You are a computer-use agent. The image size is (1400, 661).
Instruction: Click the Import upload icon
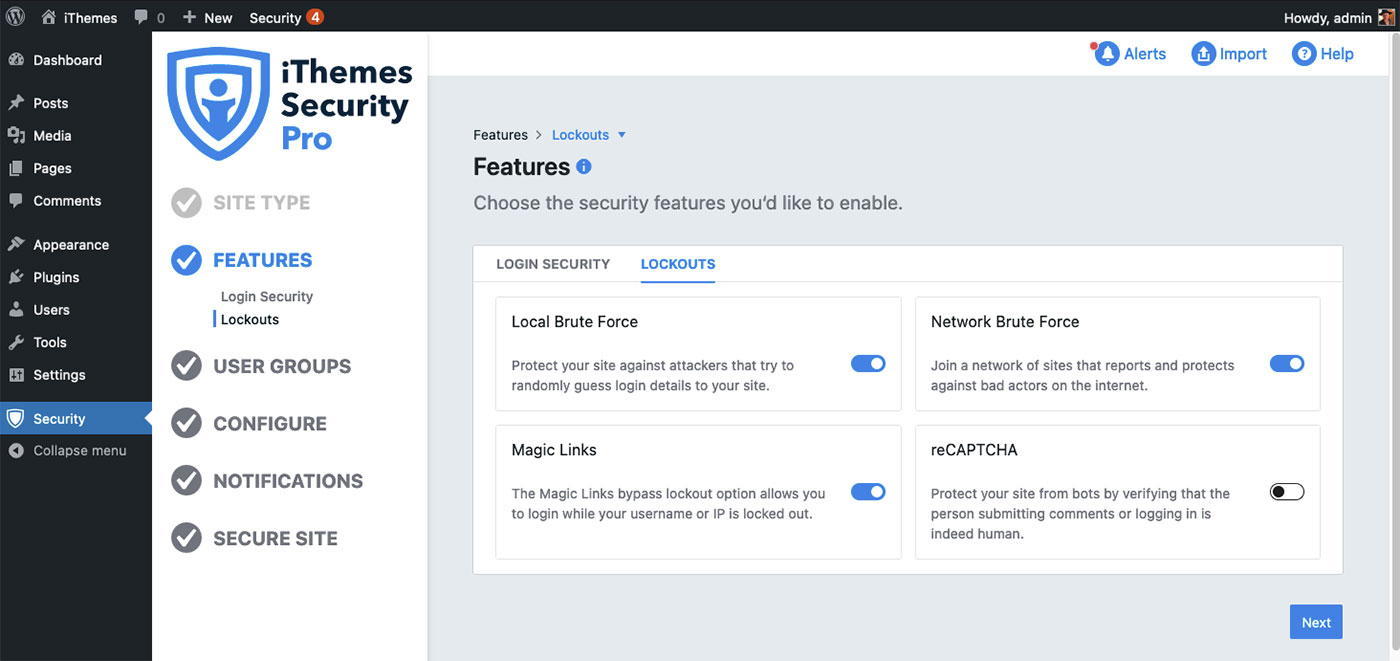pyautogui.click(x=1203, y=54)
